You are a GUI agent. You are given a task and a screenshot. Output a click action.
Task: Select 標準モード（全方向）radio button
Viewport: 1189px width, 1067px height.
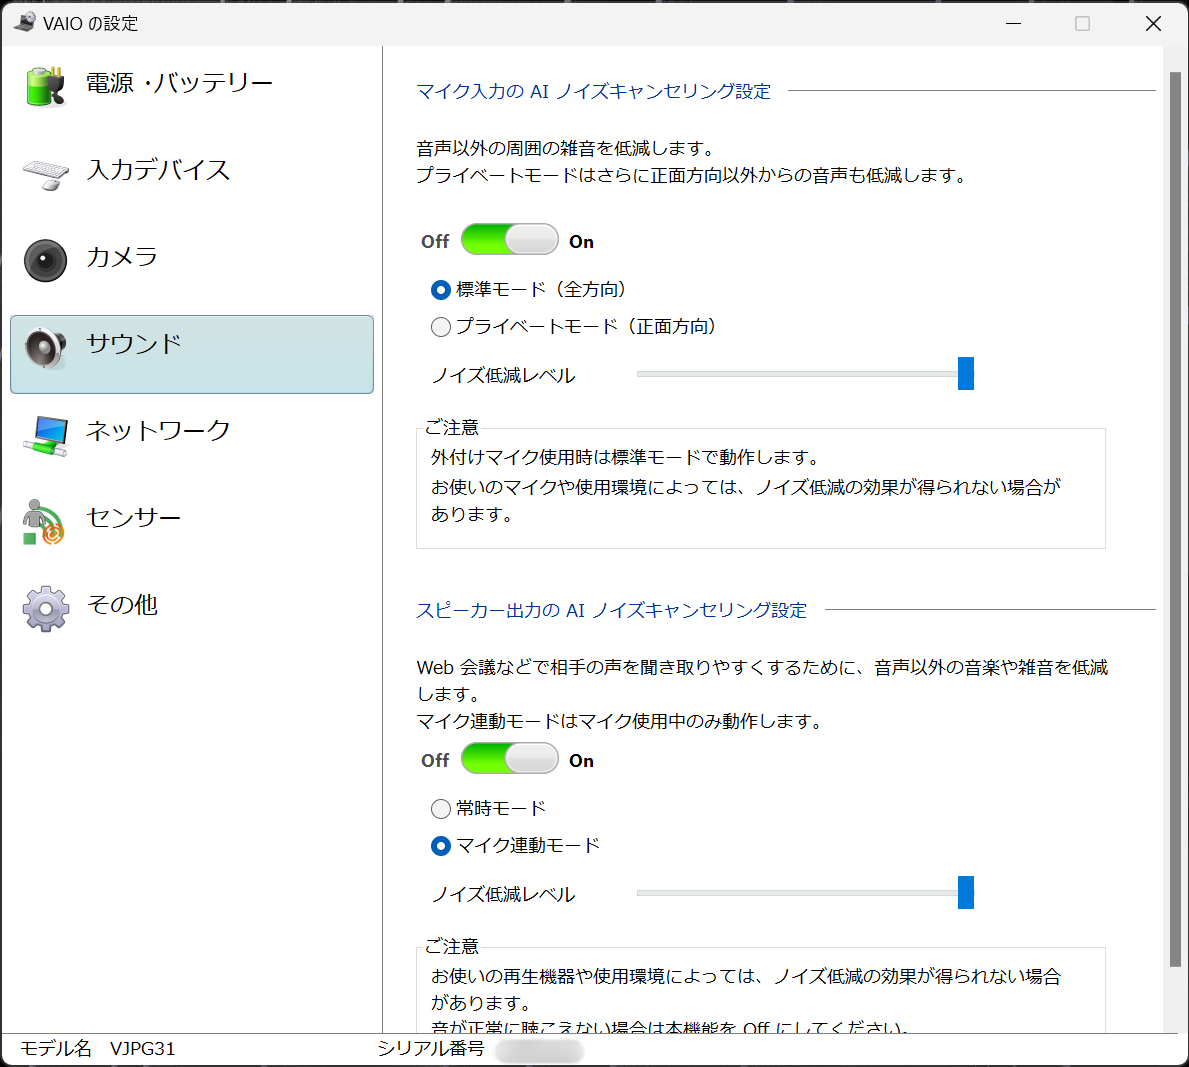click(x=441, y=290)
